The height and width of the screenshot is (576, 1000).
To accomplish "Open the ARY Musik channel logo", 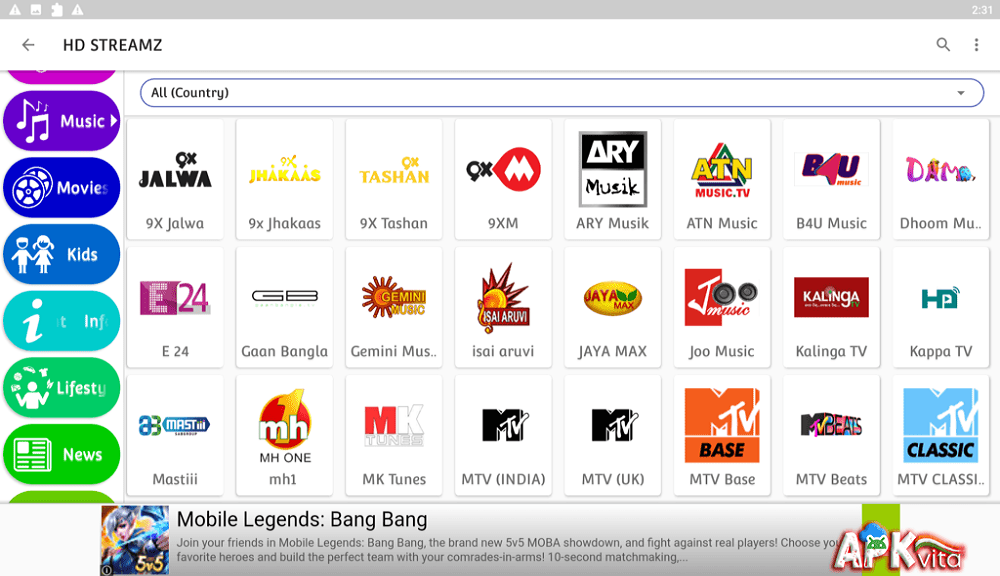I will tap(612, 169).
